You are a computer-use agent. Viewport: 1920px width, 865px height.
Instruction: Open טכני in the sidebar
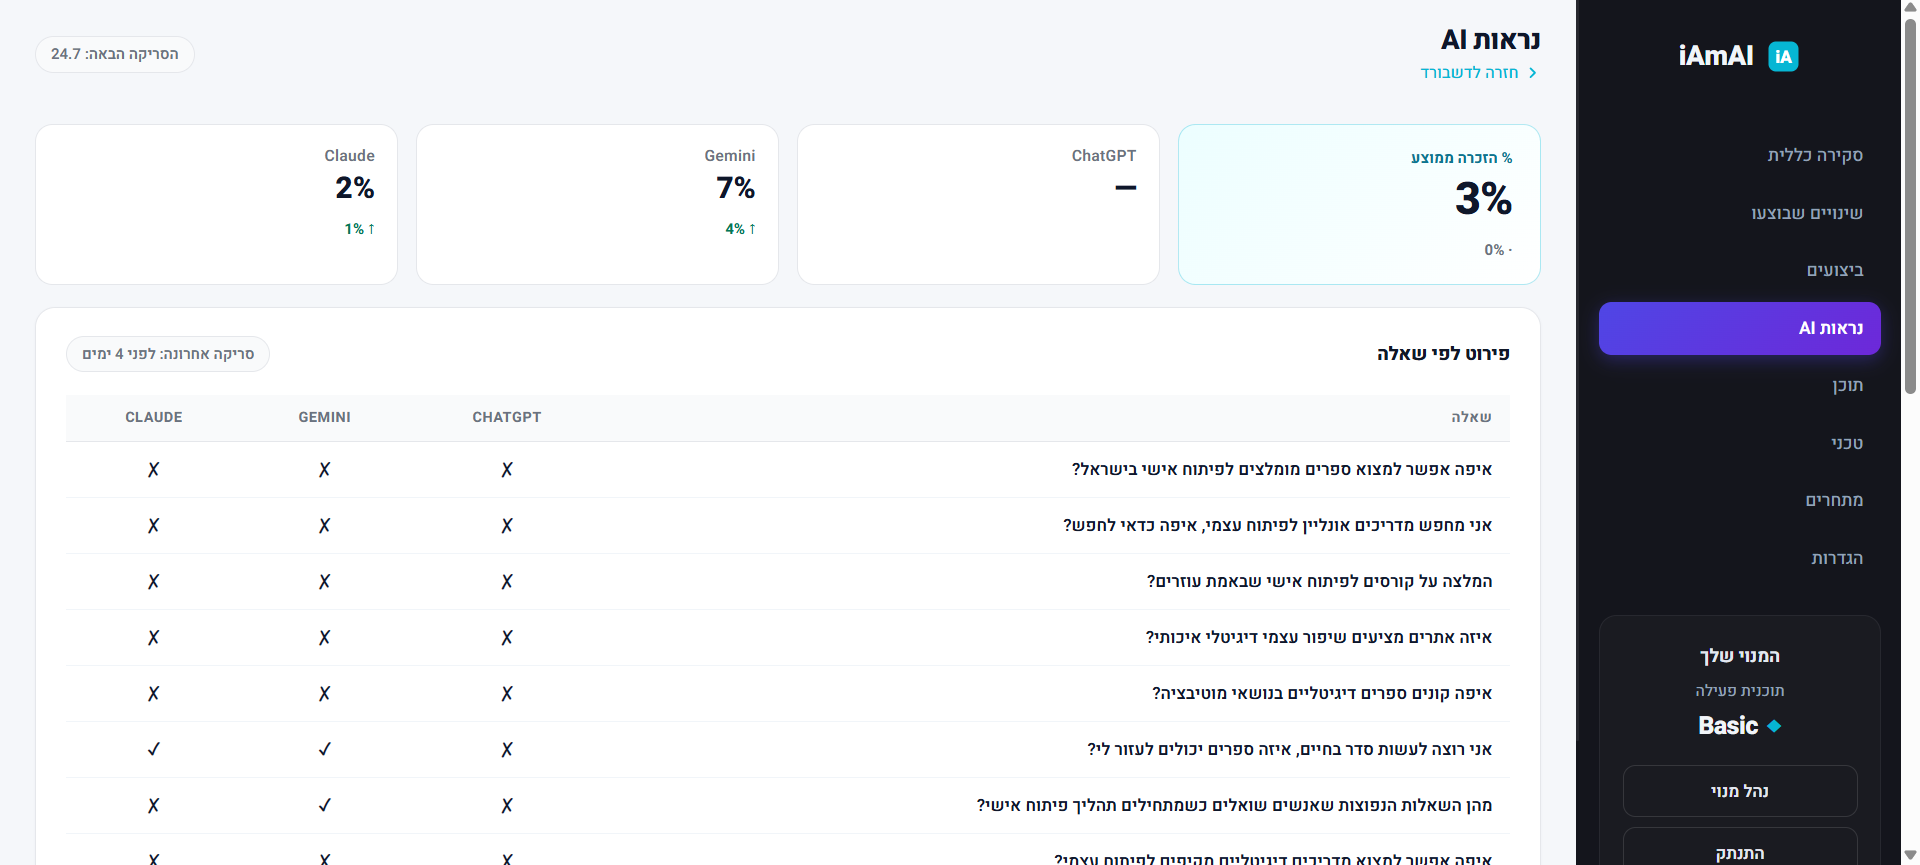click(x=1847, y=443)
